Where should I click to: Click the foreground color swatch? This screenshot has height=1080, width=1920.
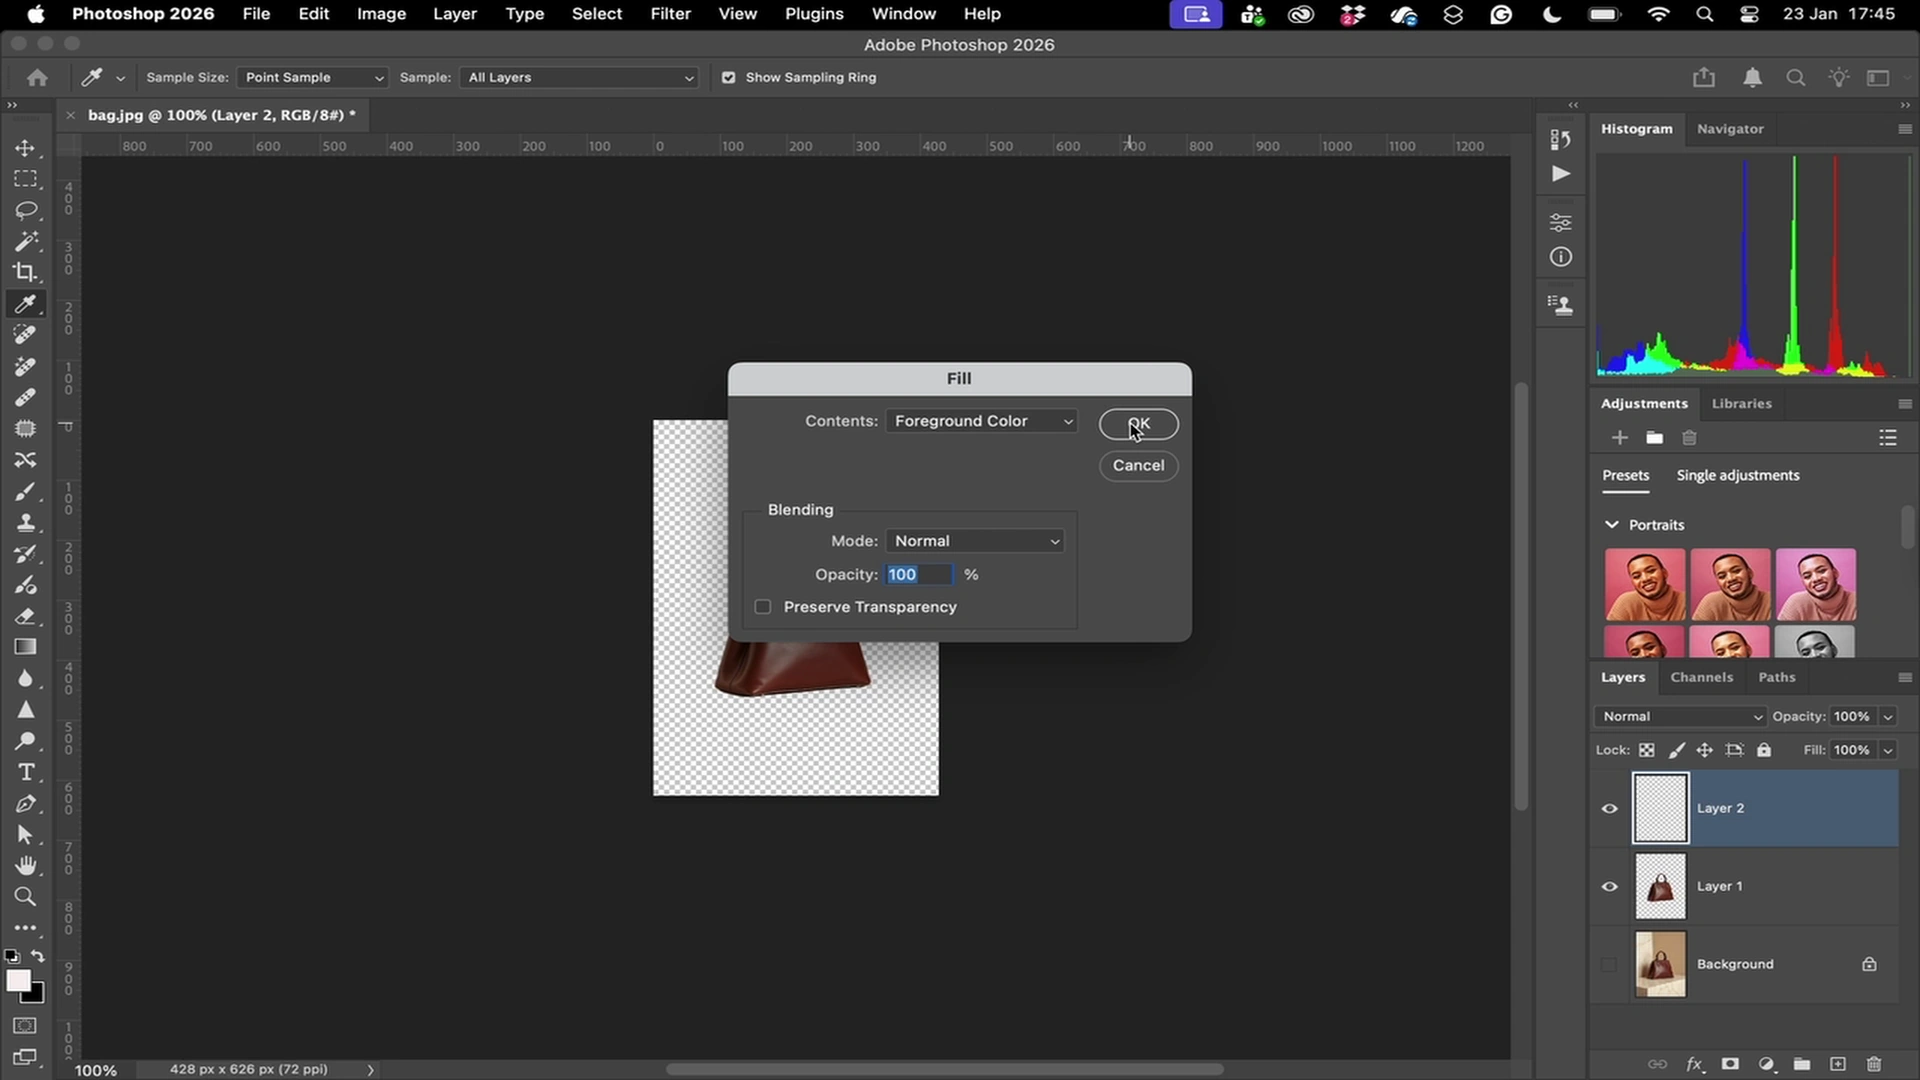pos(17,980)
